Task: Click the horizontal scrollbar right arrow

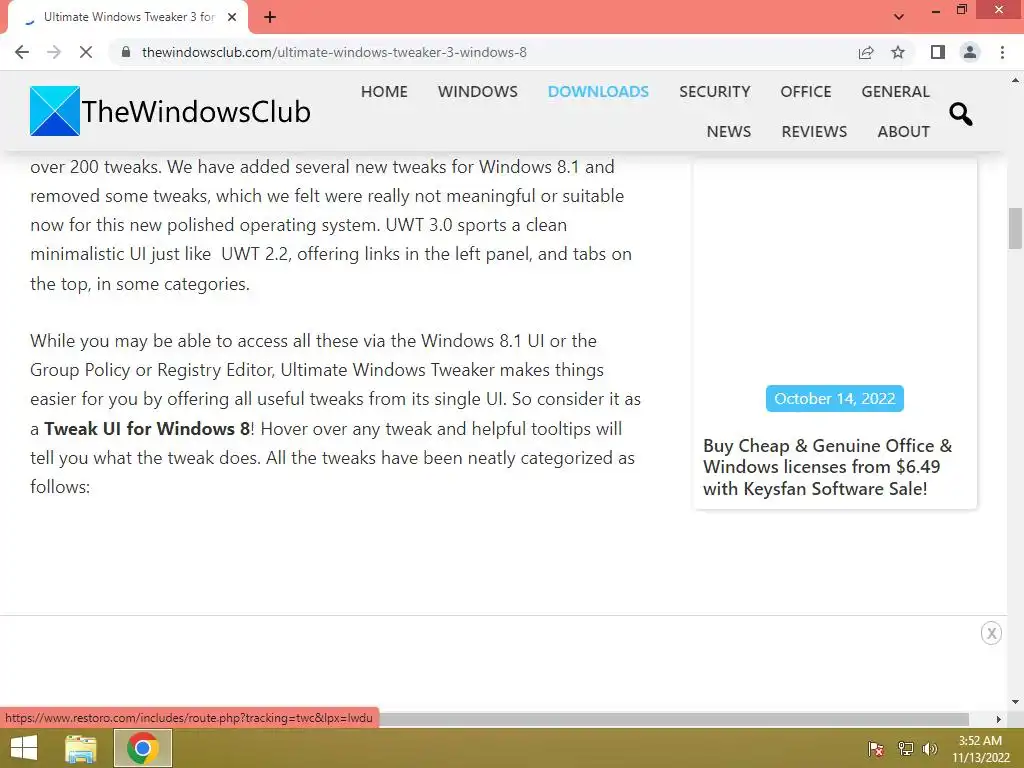Action: (x=998, y=719)
